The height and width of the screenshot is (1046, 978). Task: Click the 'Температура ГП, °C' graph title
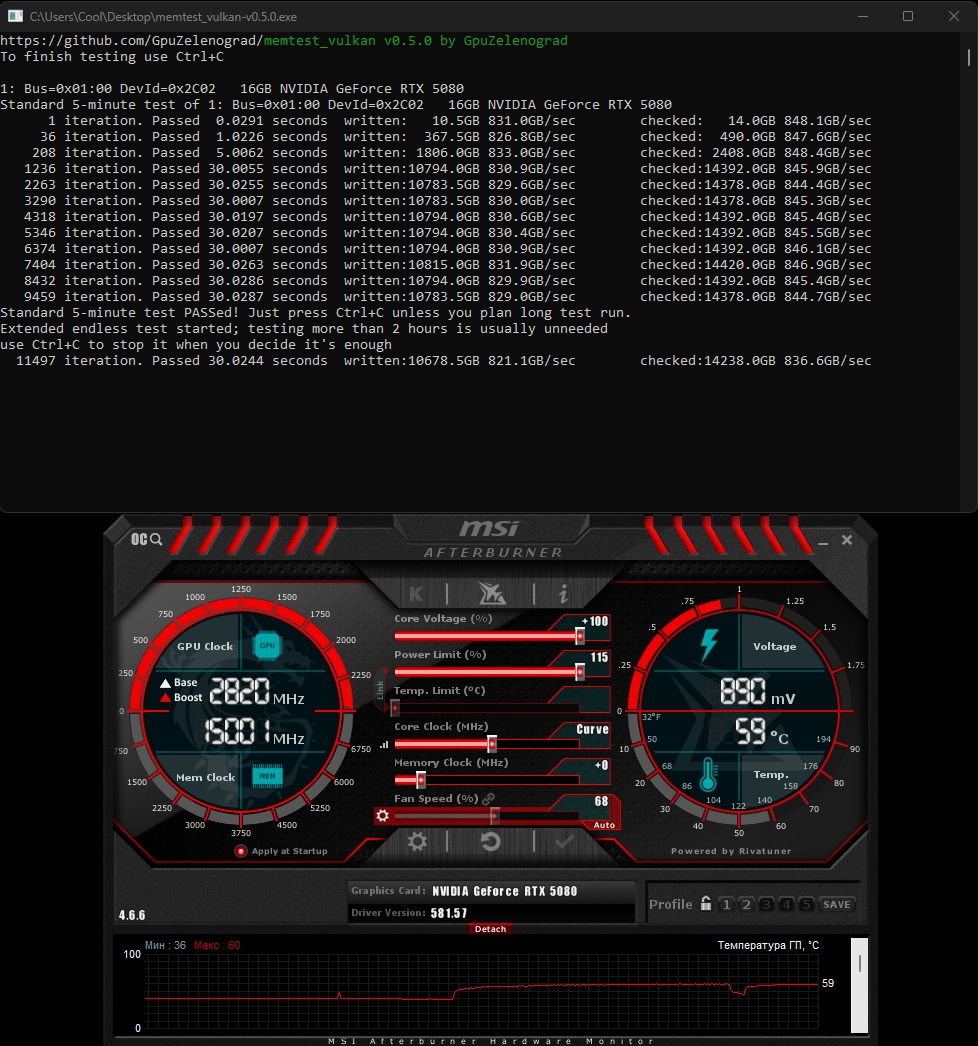tap(768, 945)
